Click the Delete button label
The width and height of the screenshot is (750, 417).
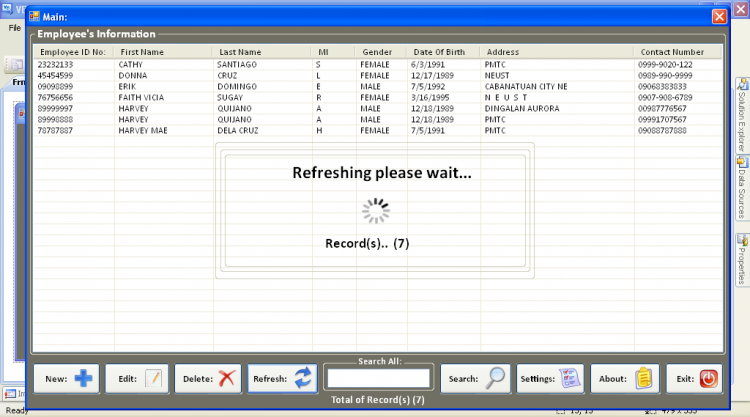pyautogui.click(x=198, y=379)
